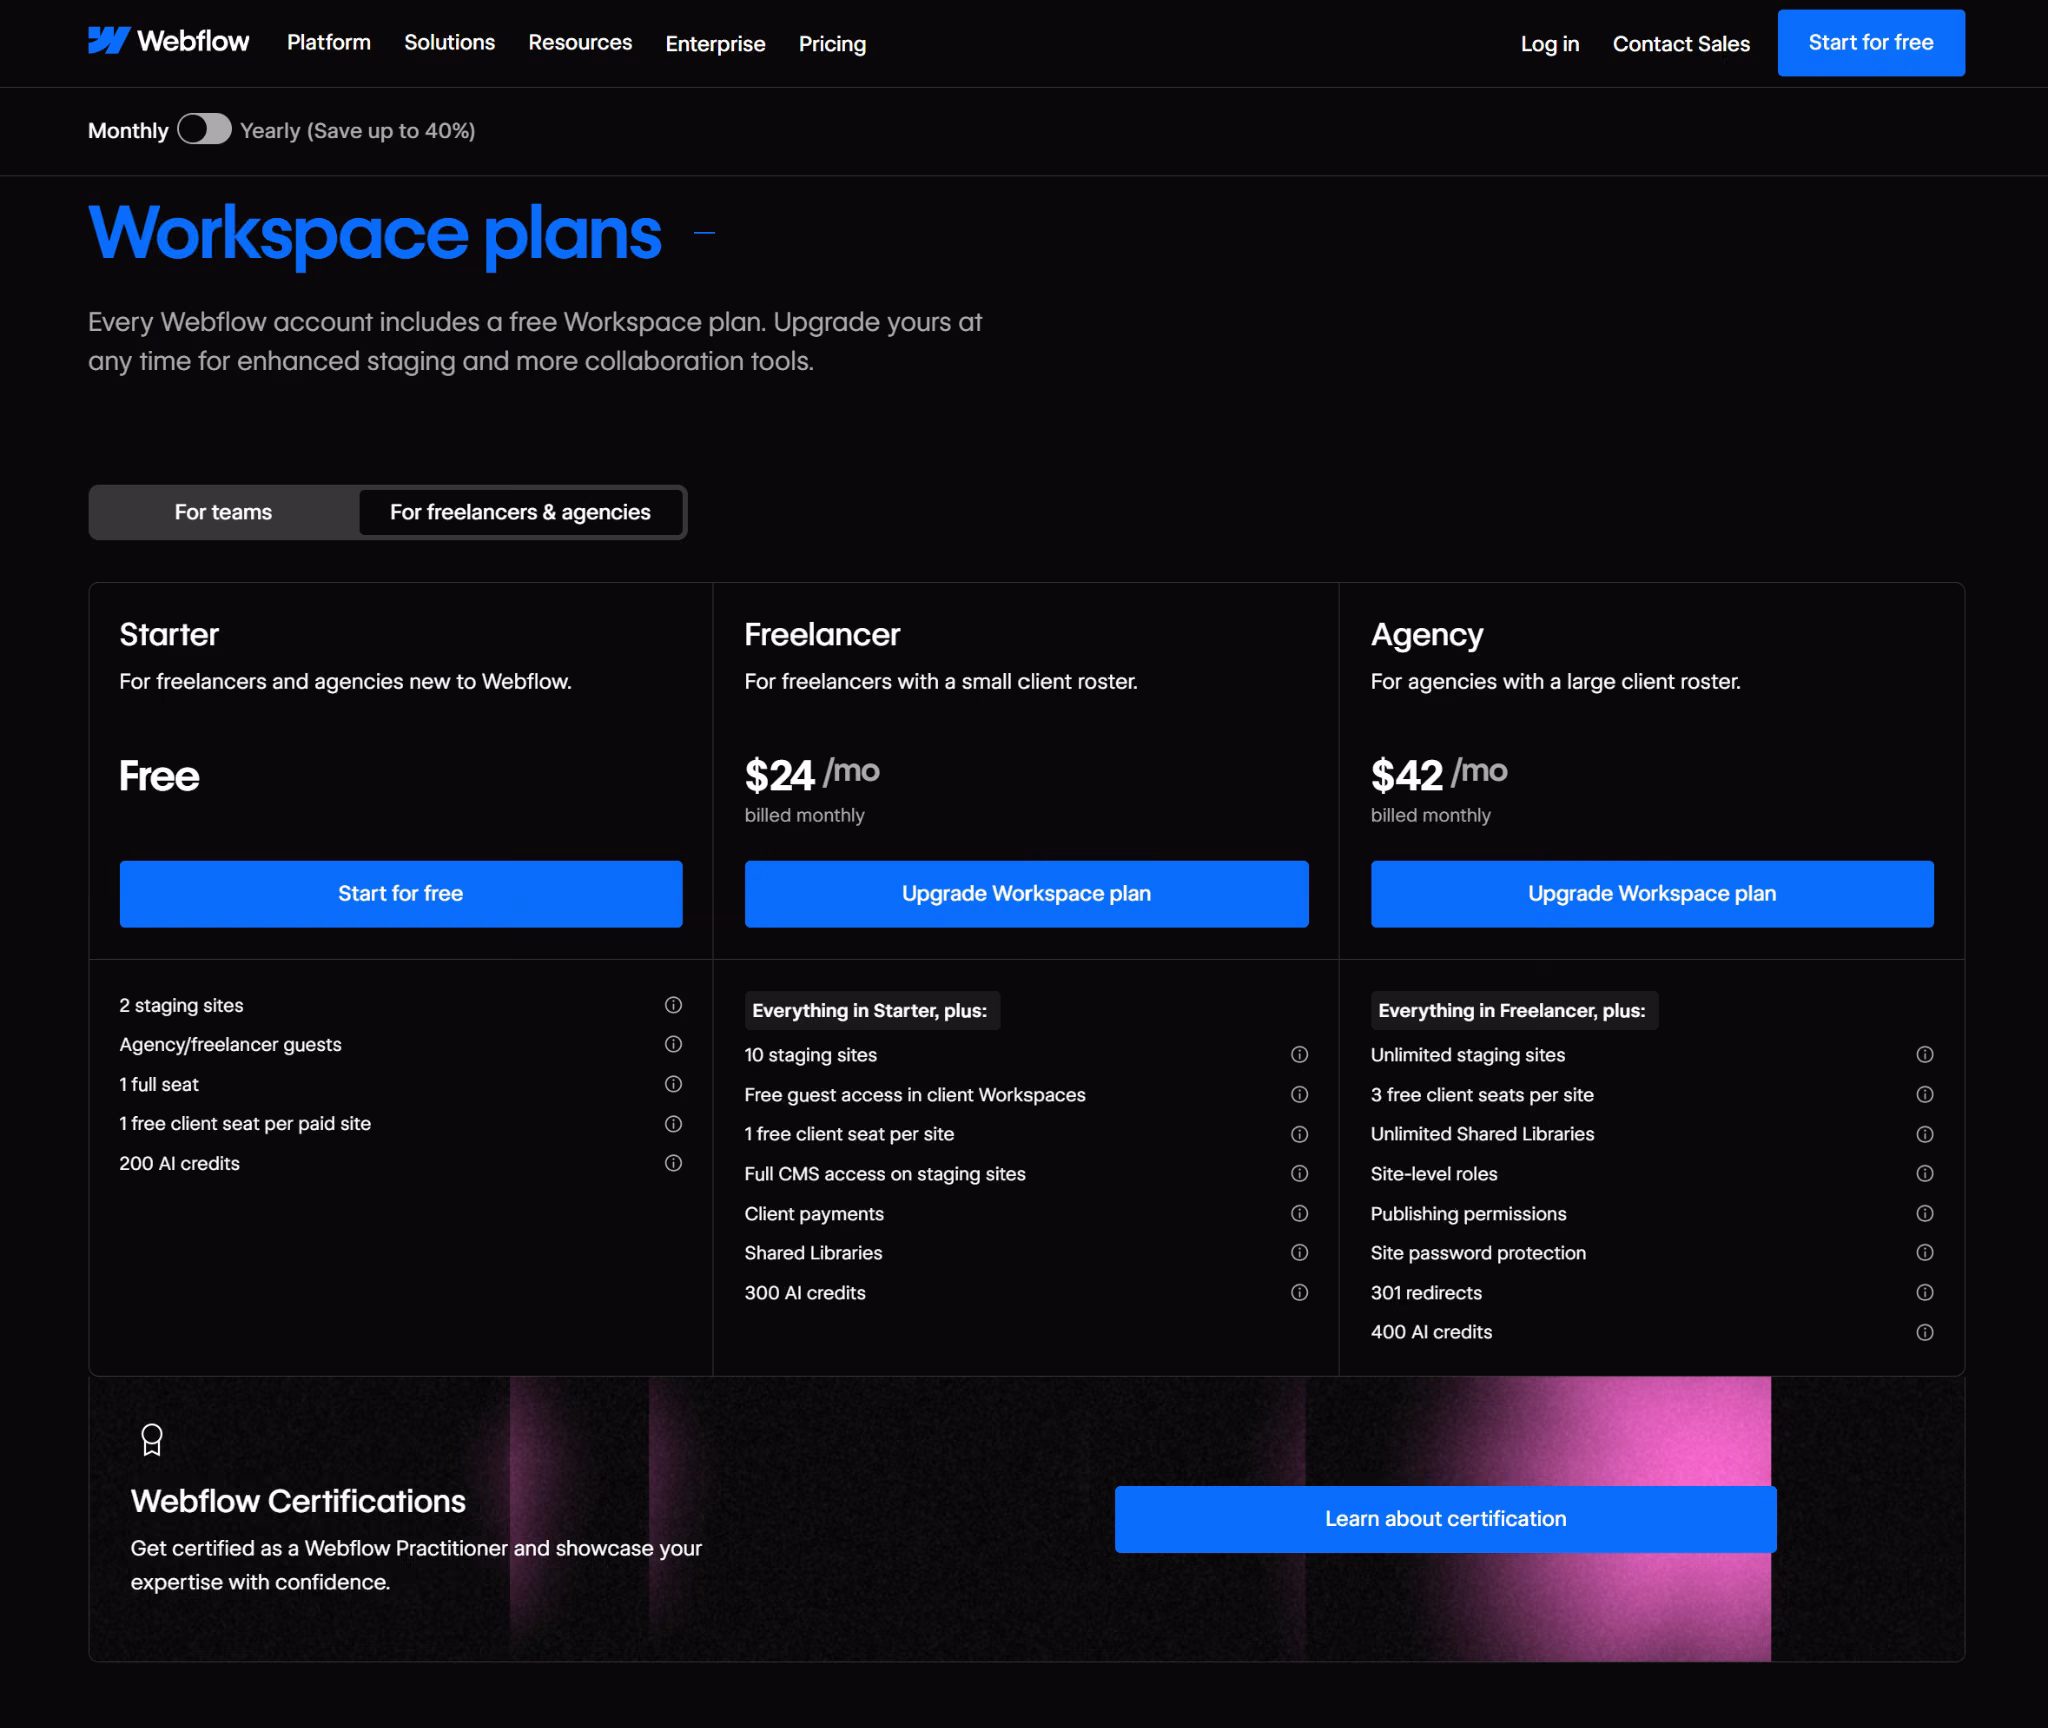
Task: Go to the Pricing page
Action: point(832,43)
